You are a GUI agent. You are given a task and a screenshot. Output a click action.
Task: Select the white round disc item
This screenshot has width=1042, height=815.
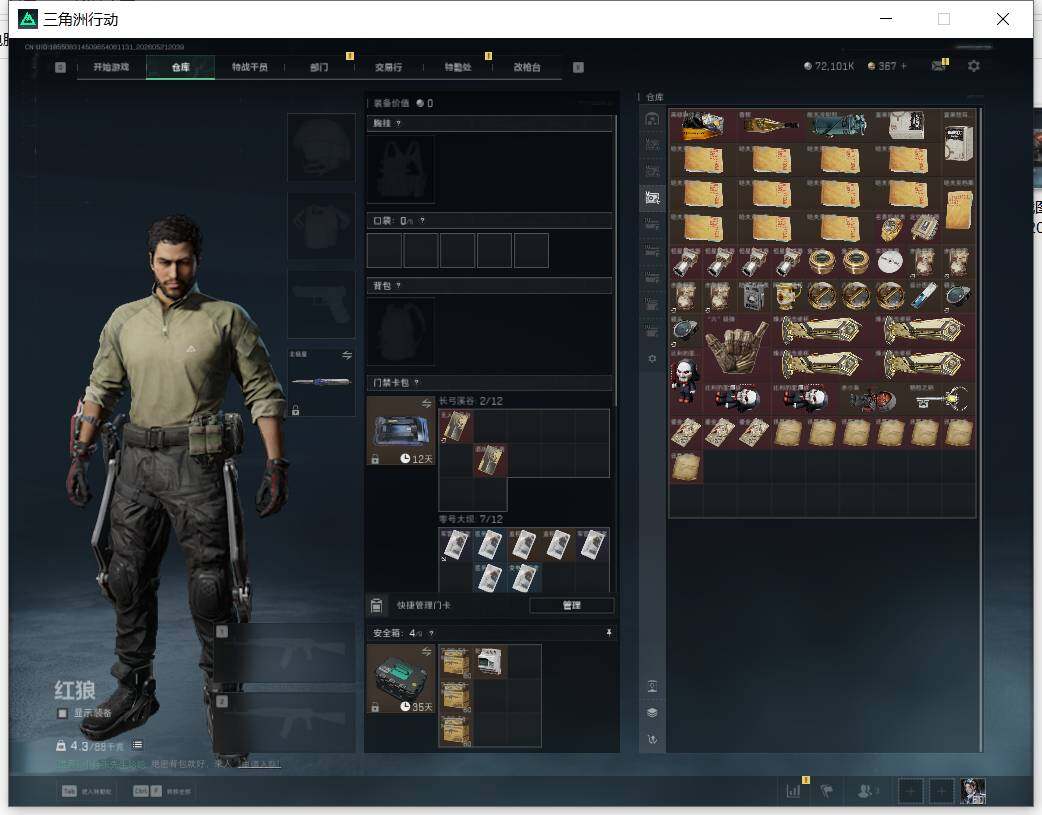(x=890, y=262)
